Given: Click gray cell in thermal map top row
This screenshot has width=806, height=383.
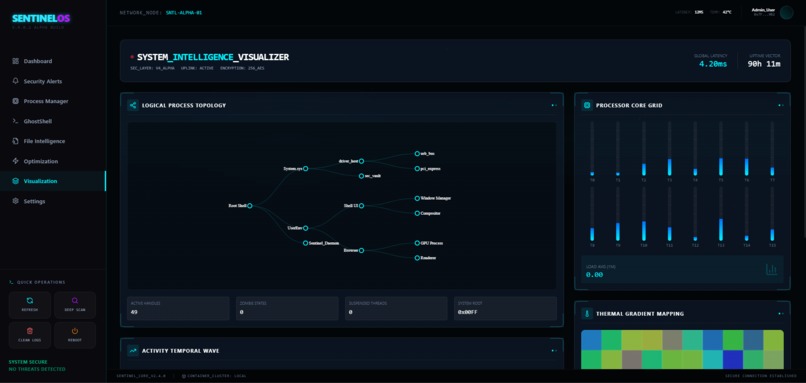Looking at the screenshot, I should (x=672, y=340).
